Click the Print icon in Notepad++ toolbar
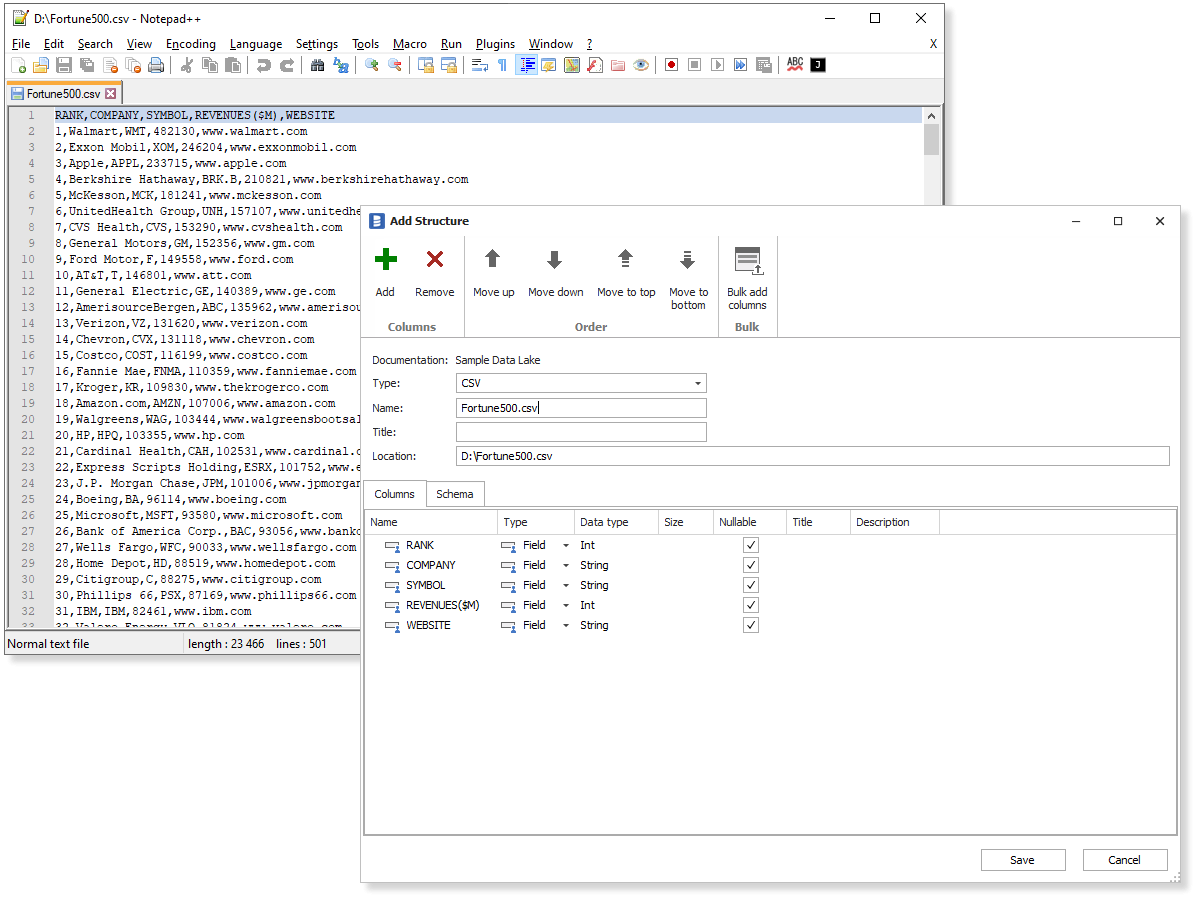 click(156, 65)
